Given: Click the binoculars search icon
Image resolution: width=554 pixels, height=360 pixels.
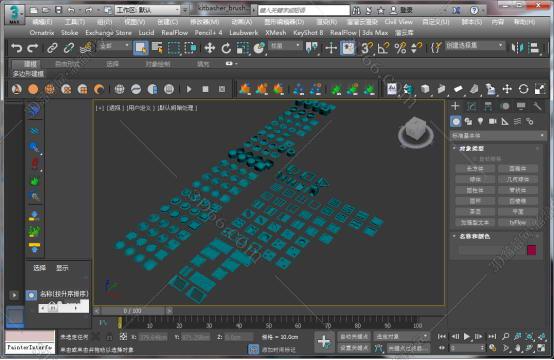Looking at the screenshot, I should coord(356,10).
